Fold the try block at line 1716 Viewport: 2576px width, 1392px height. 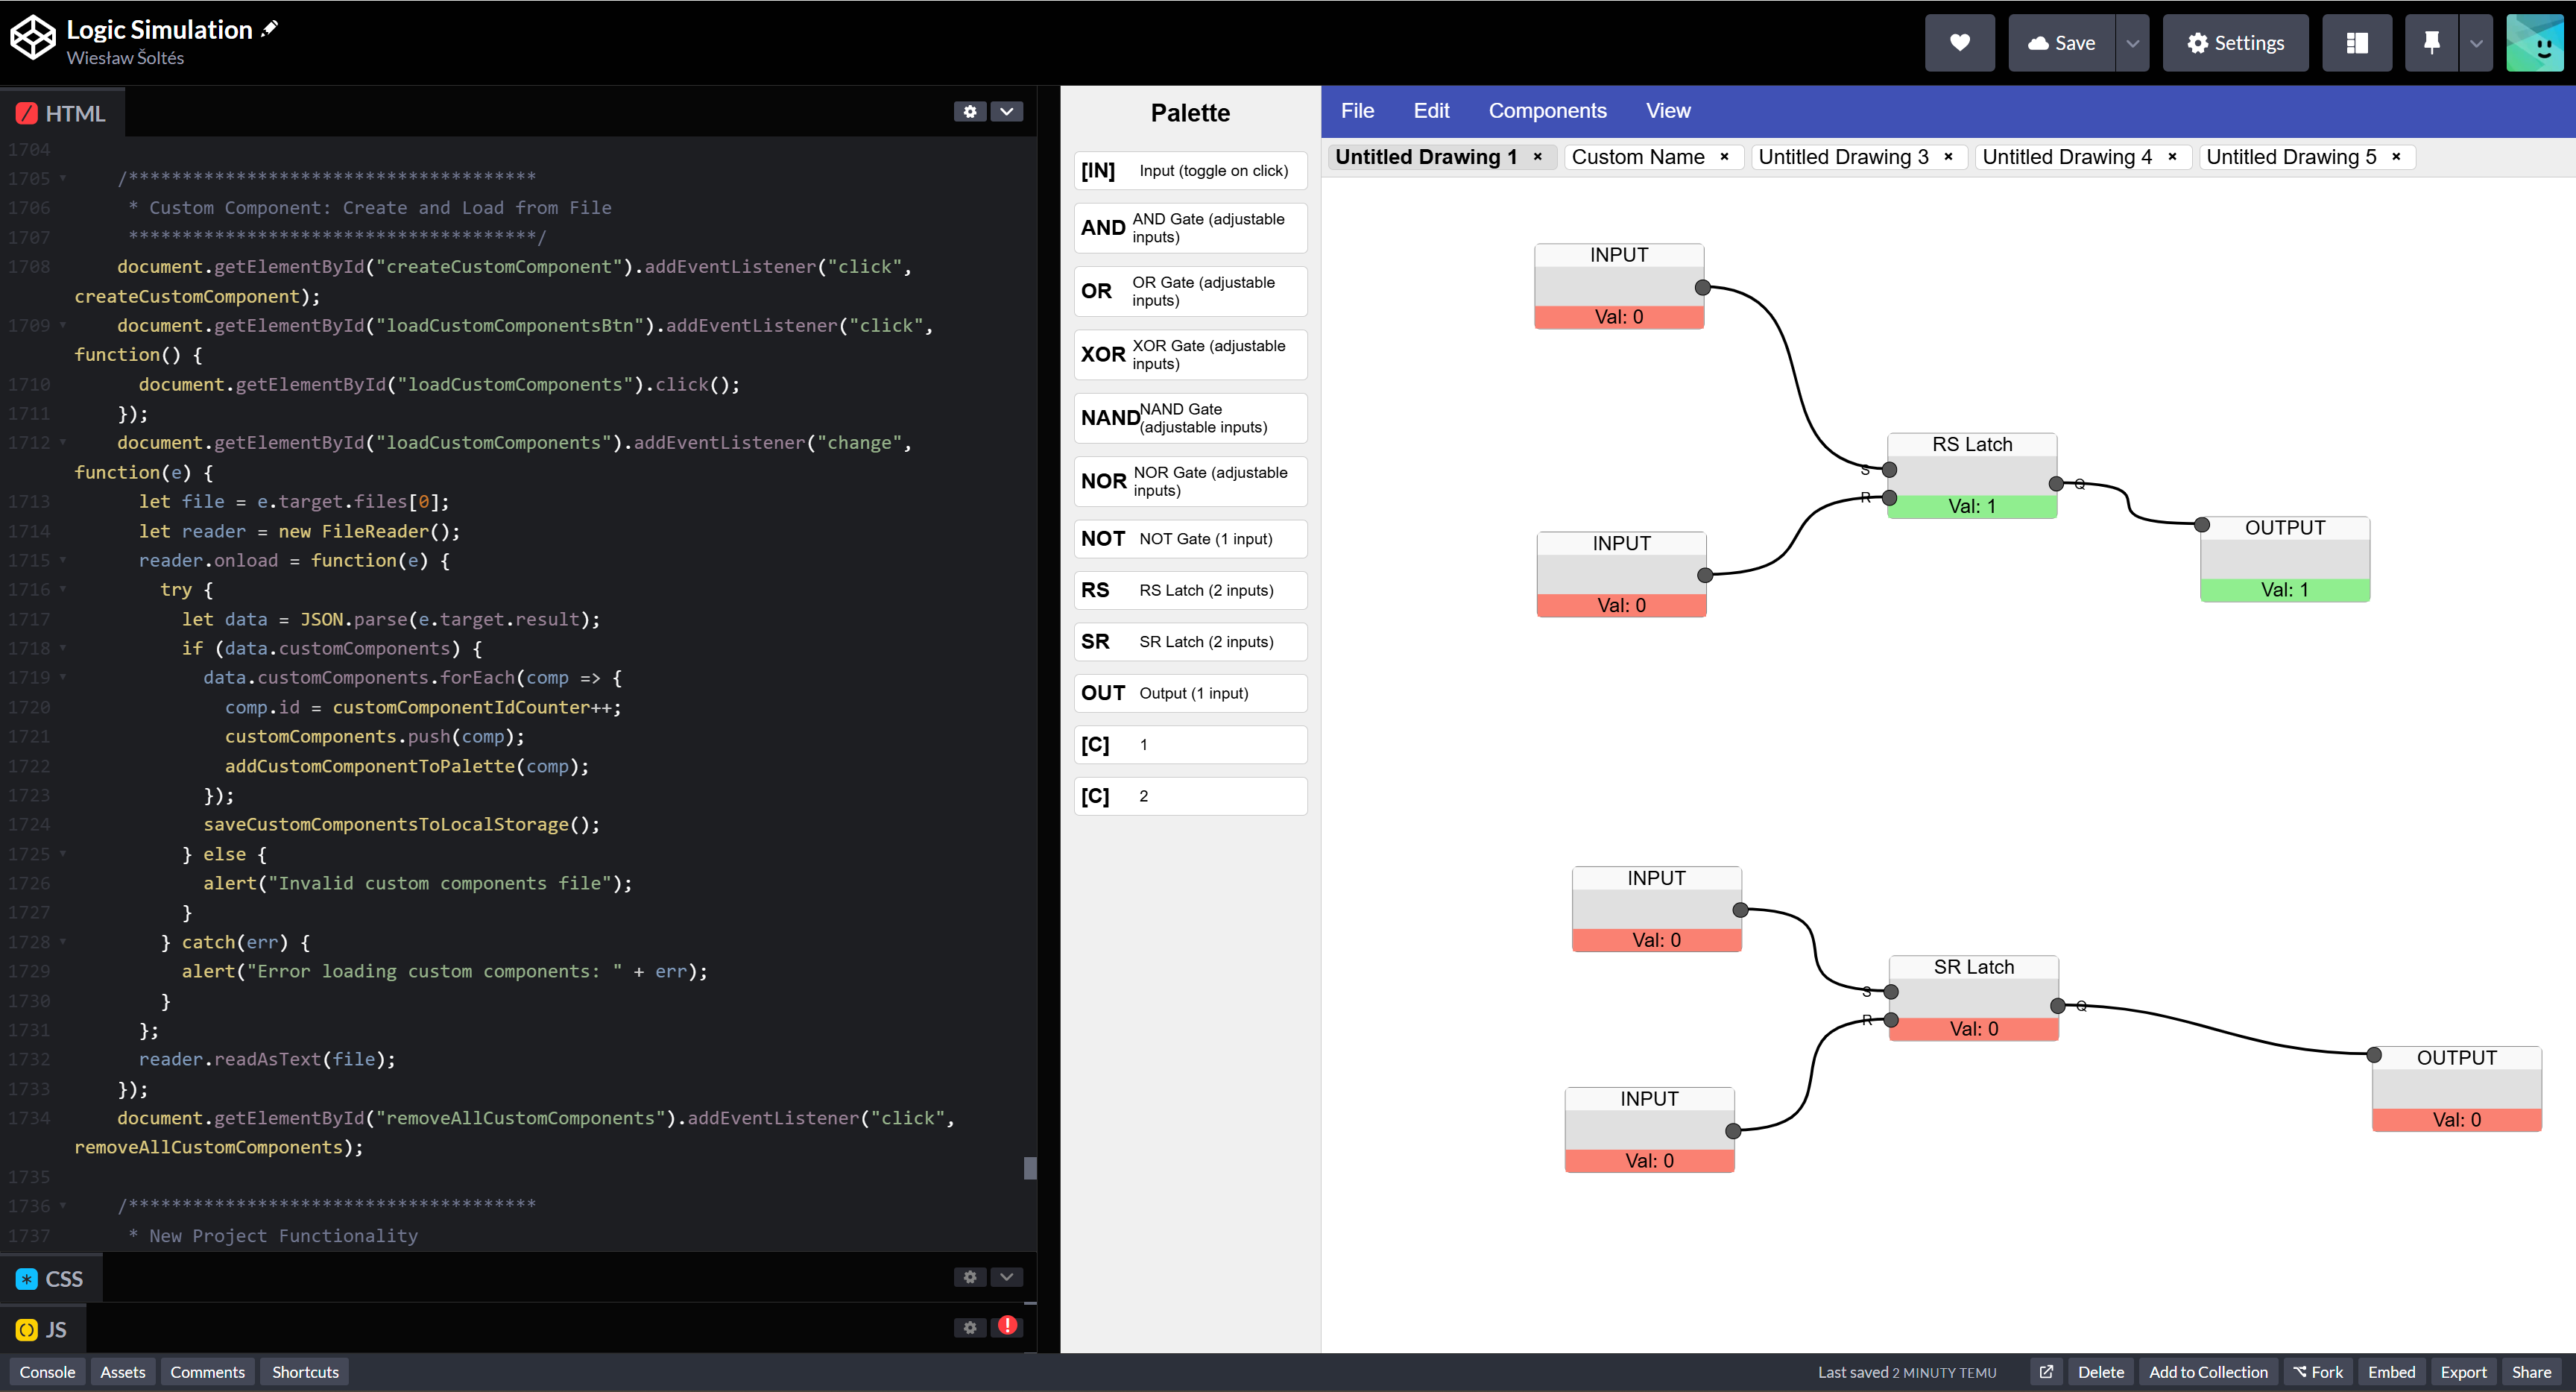point(63,590)
